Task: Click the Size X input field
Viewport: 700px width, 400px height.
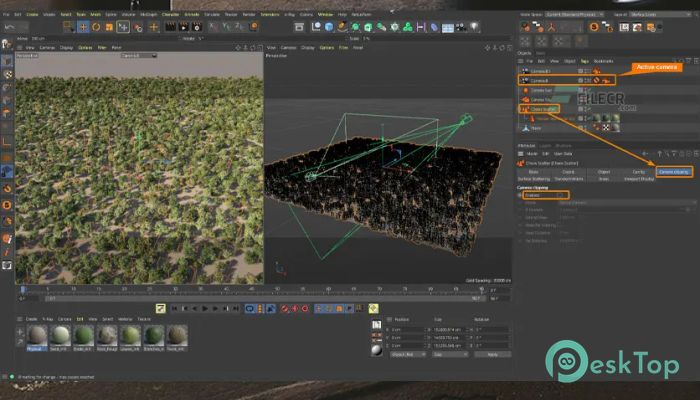Action: click(450, 329)
